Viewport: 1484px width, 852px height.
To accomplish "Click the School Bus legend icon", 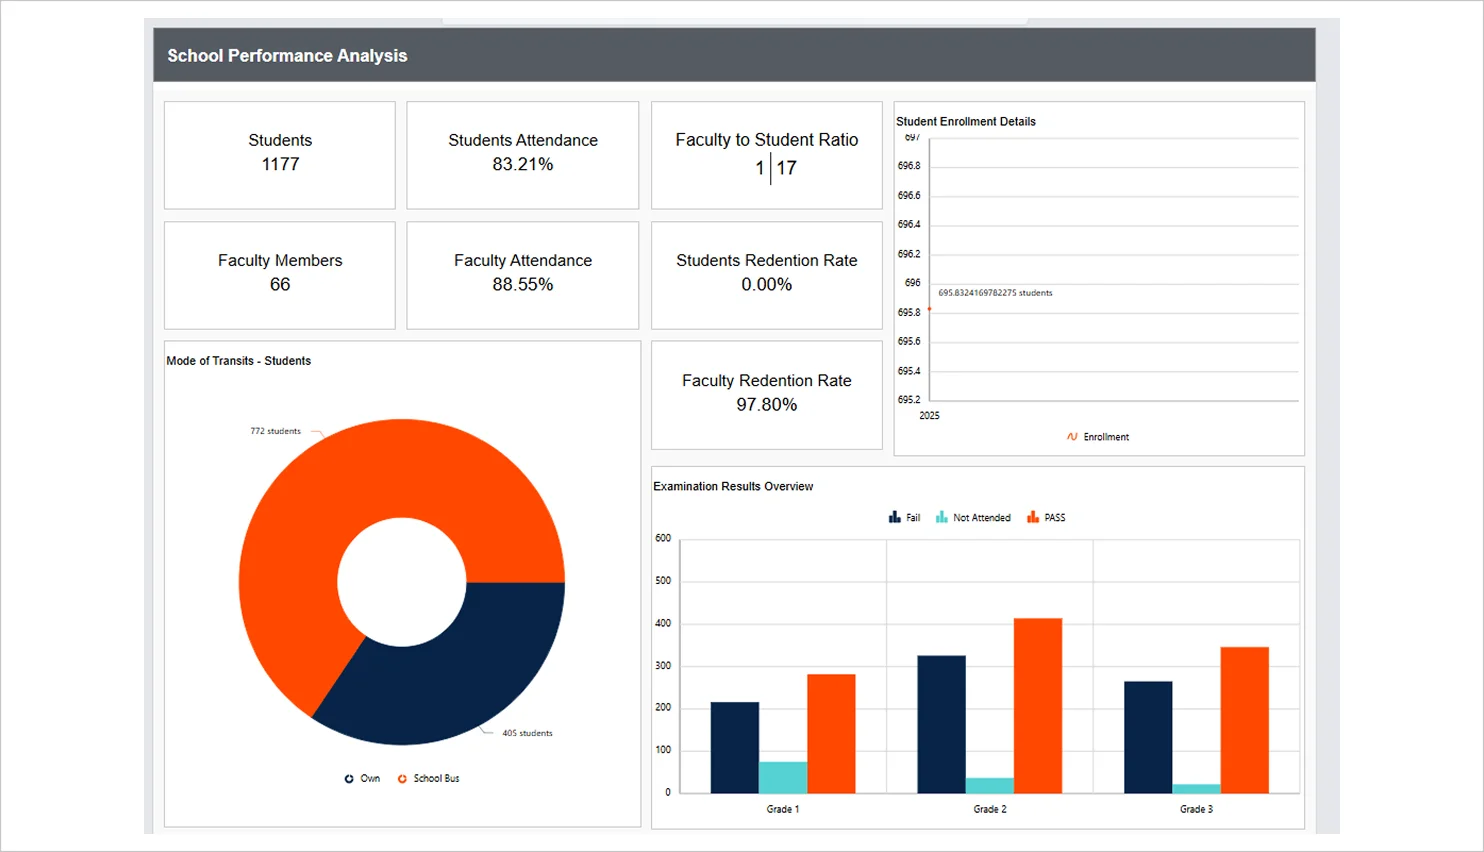I will [402, 779].
